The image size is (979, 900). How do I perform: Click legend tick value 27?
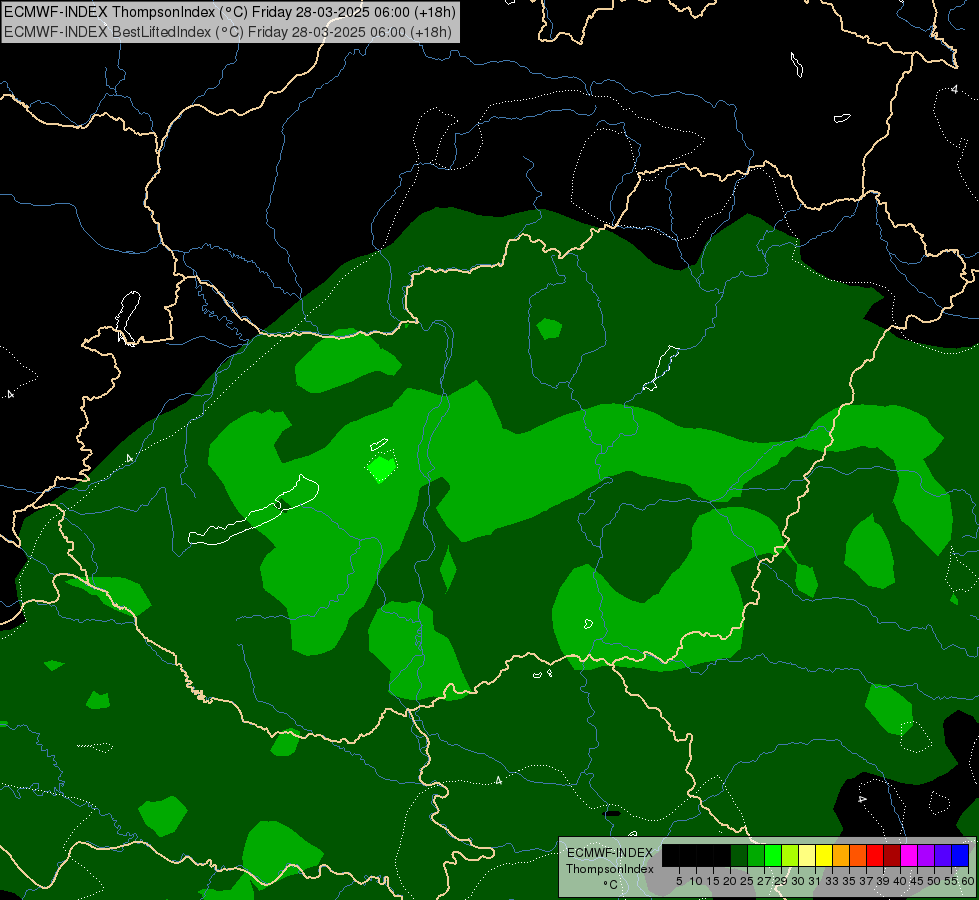764,881
